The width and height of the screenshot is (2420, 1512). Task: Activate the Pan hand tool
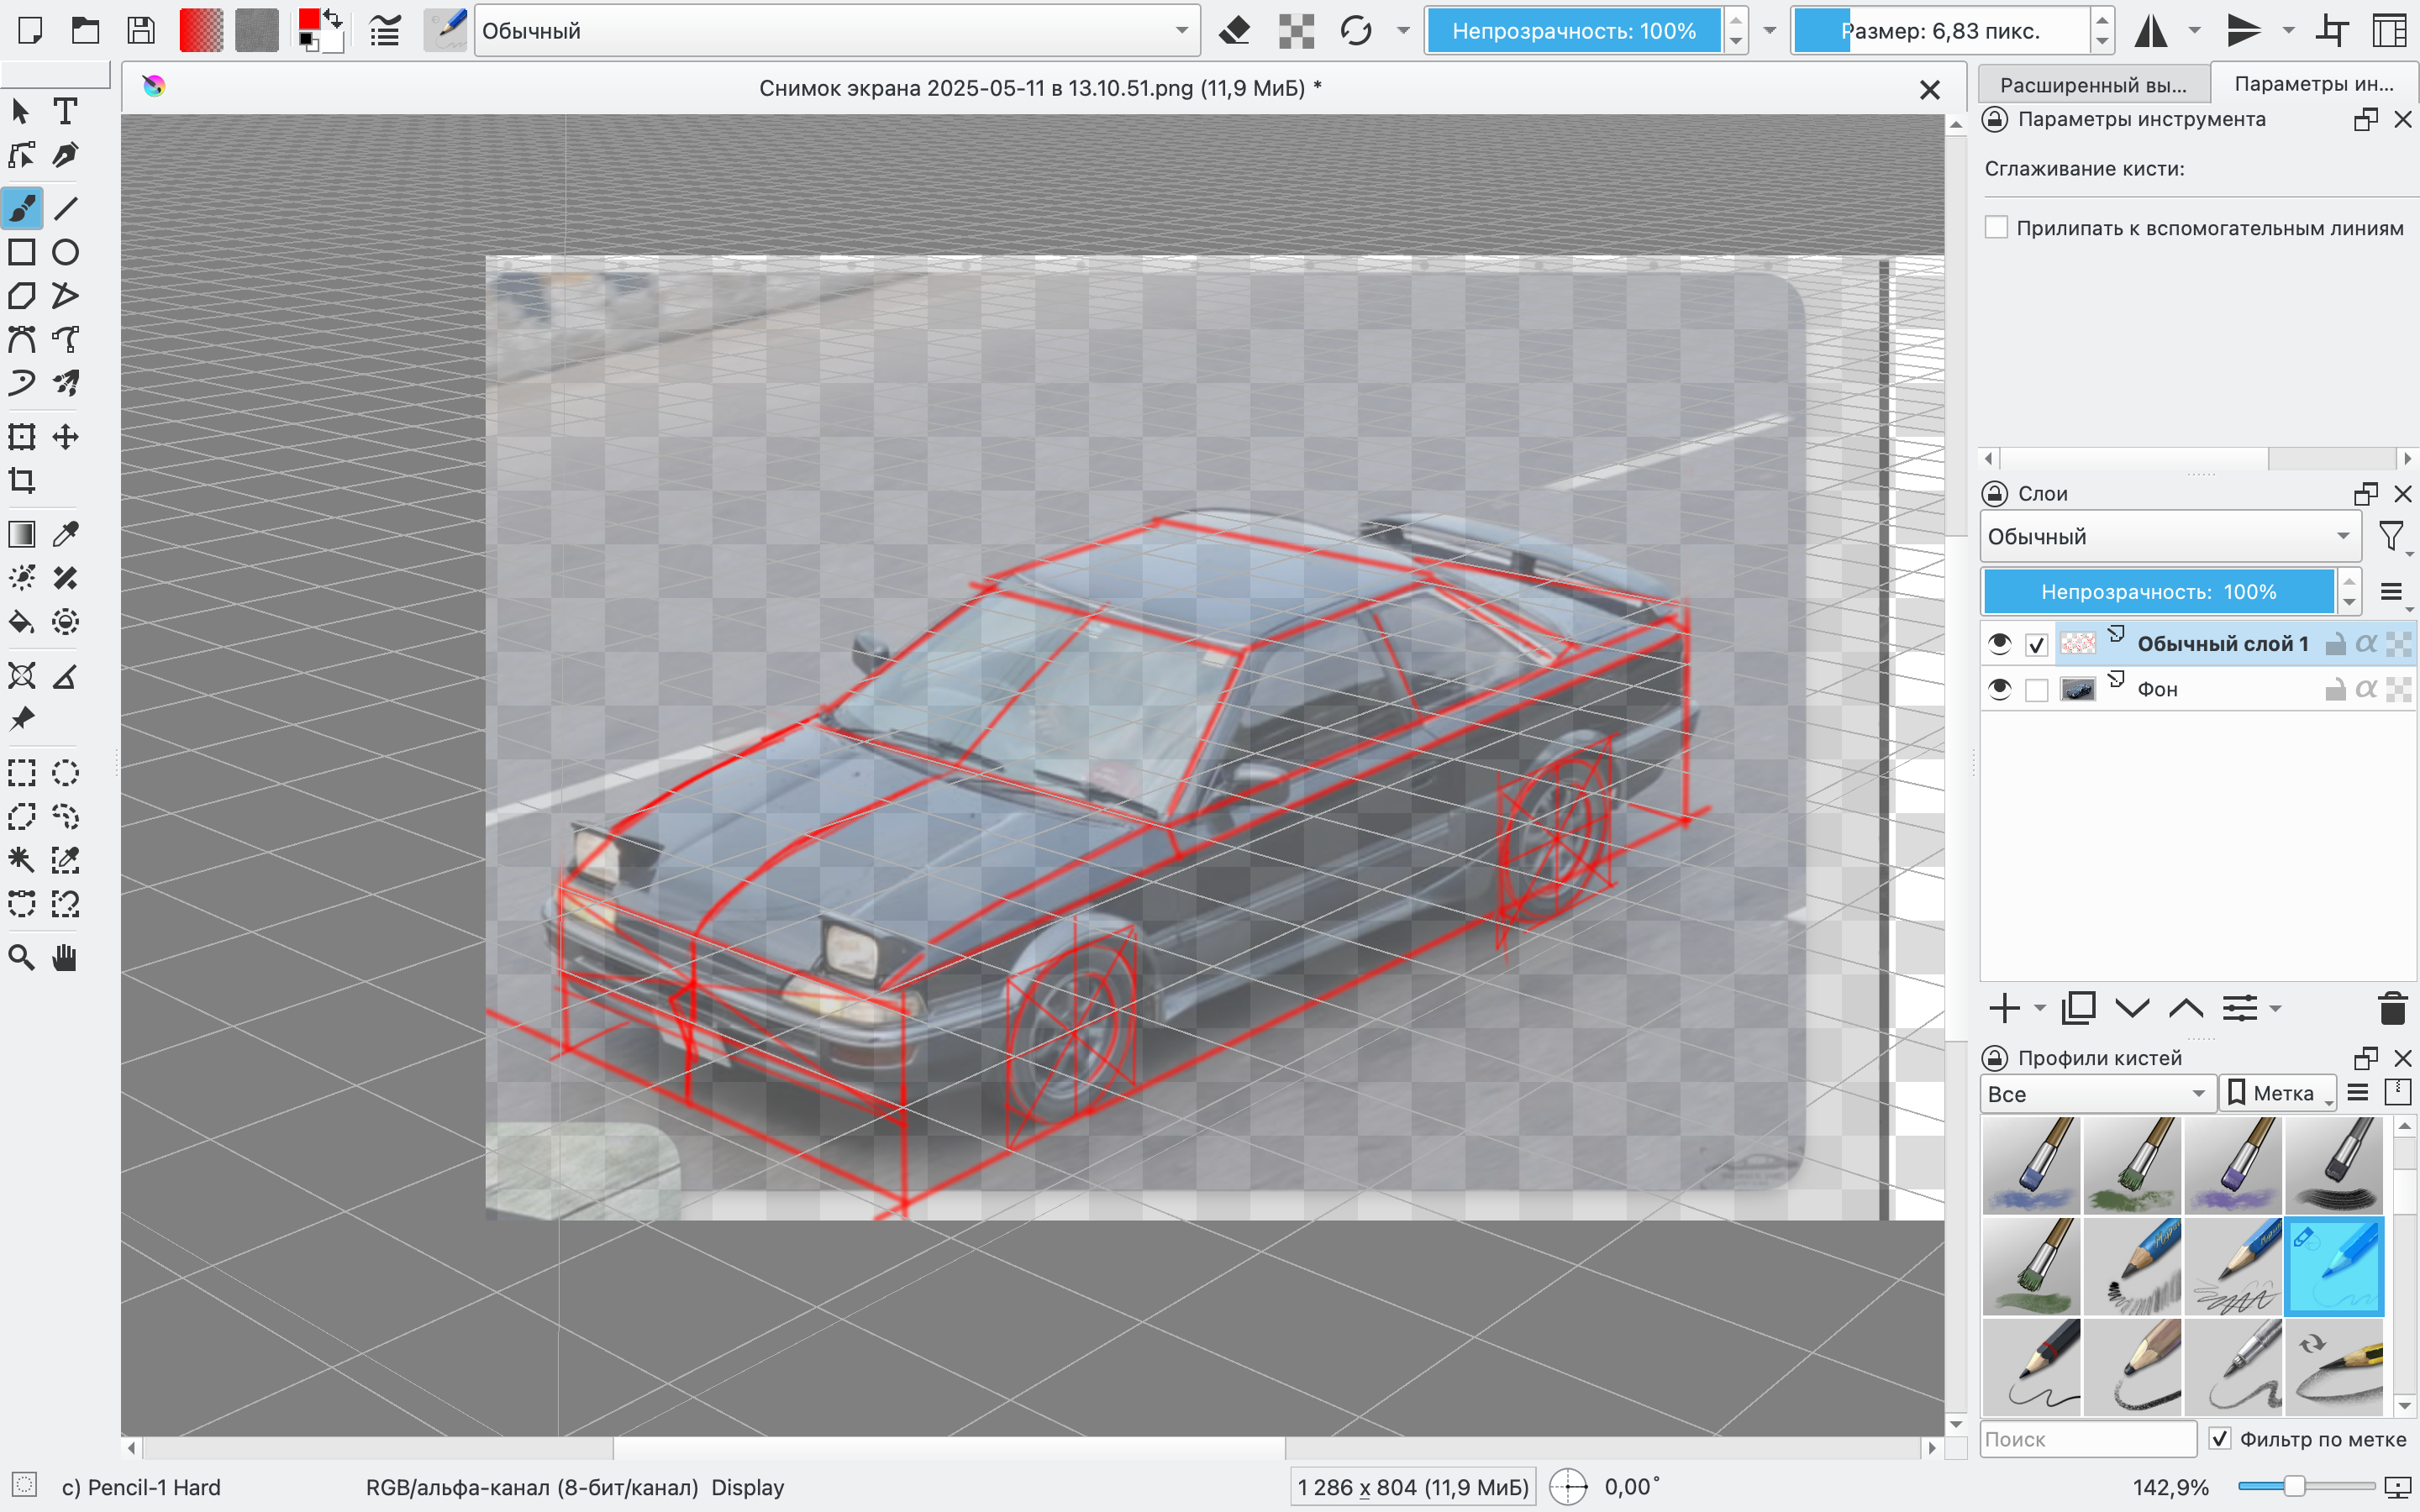[x=65, y=957]
